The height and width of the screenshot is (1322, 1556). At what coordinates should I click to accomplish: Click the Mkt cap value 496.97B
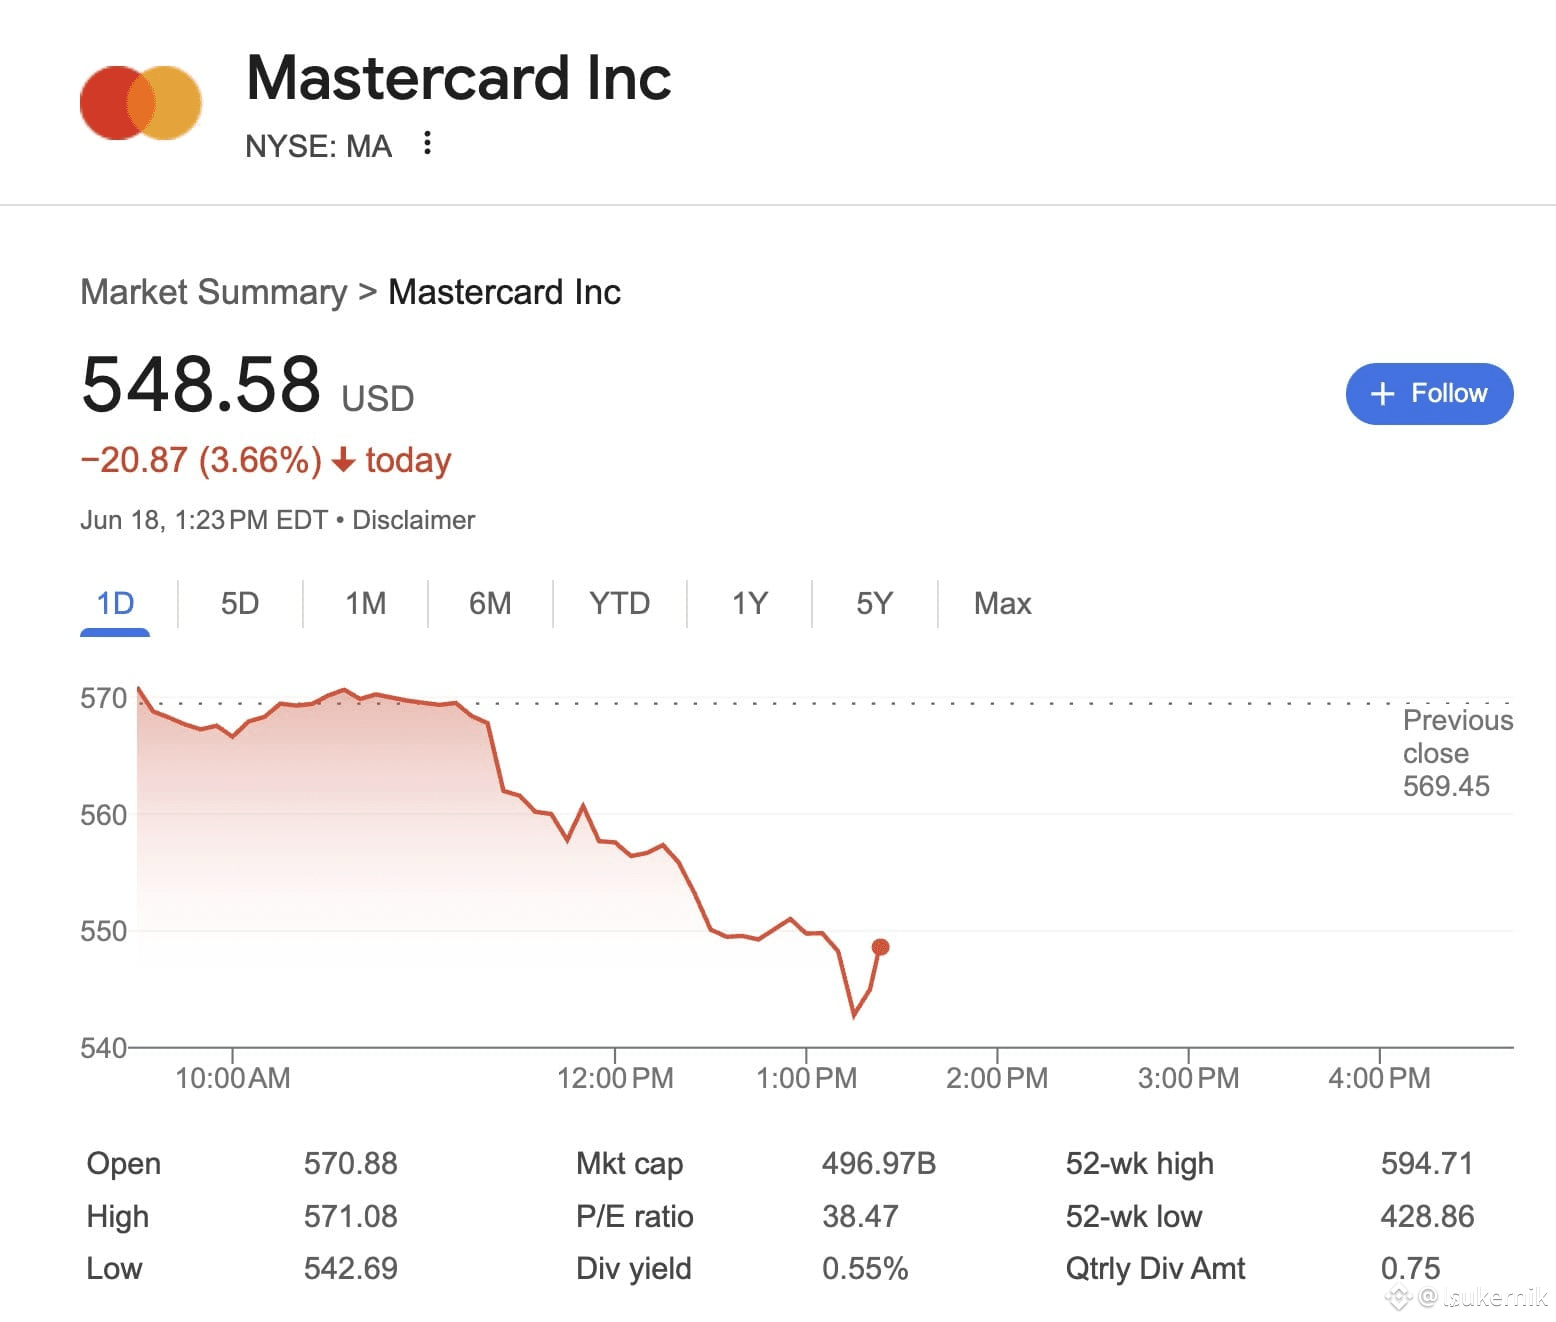point(879,1163)
